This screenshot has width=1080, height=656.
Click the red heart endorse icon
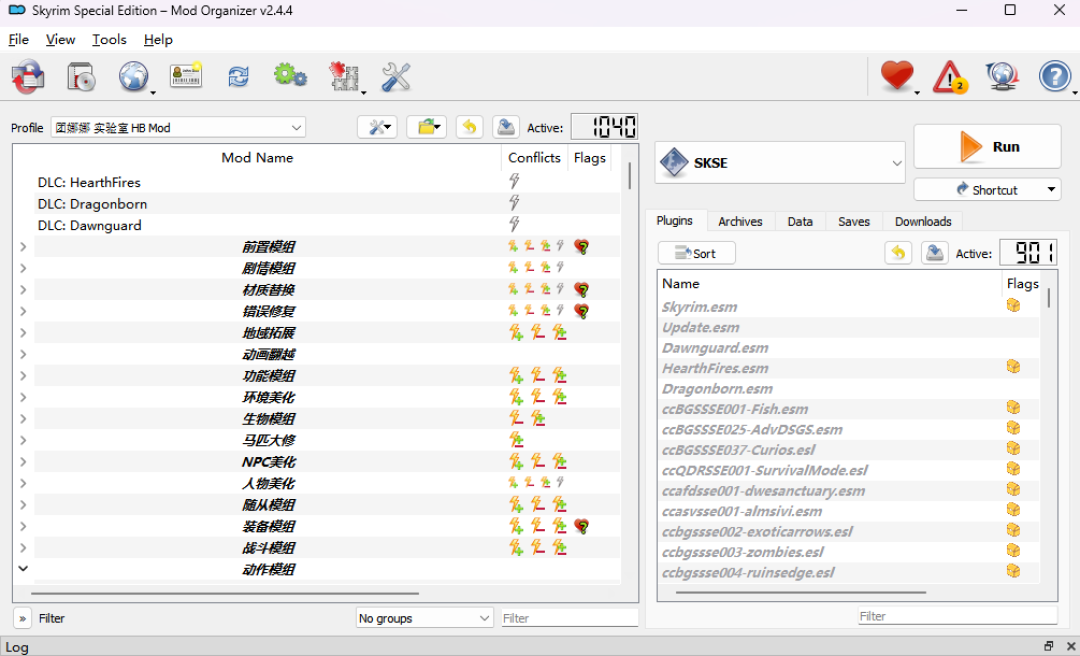point(897,76)
